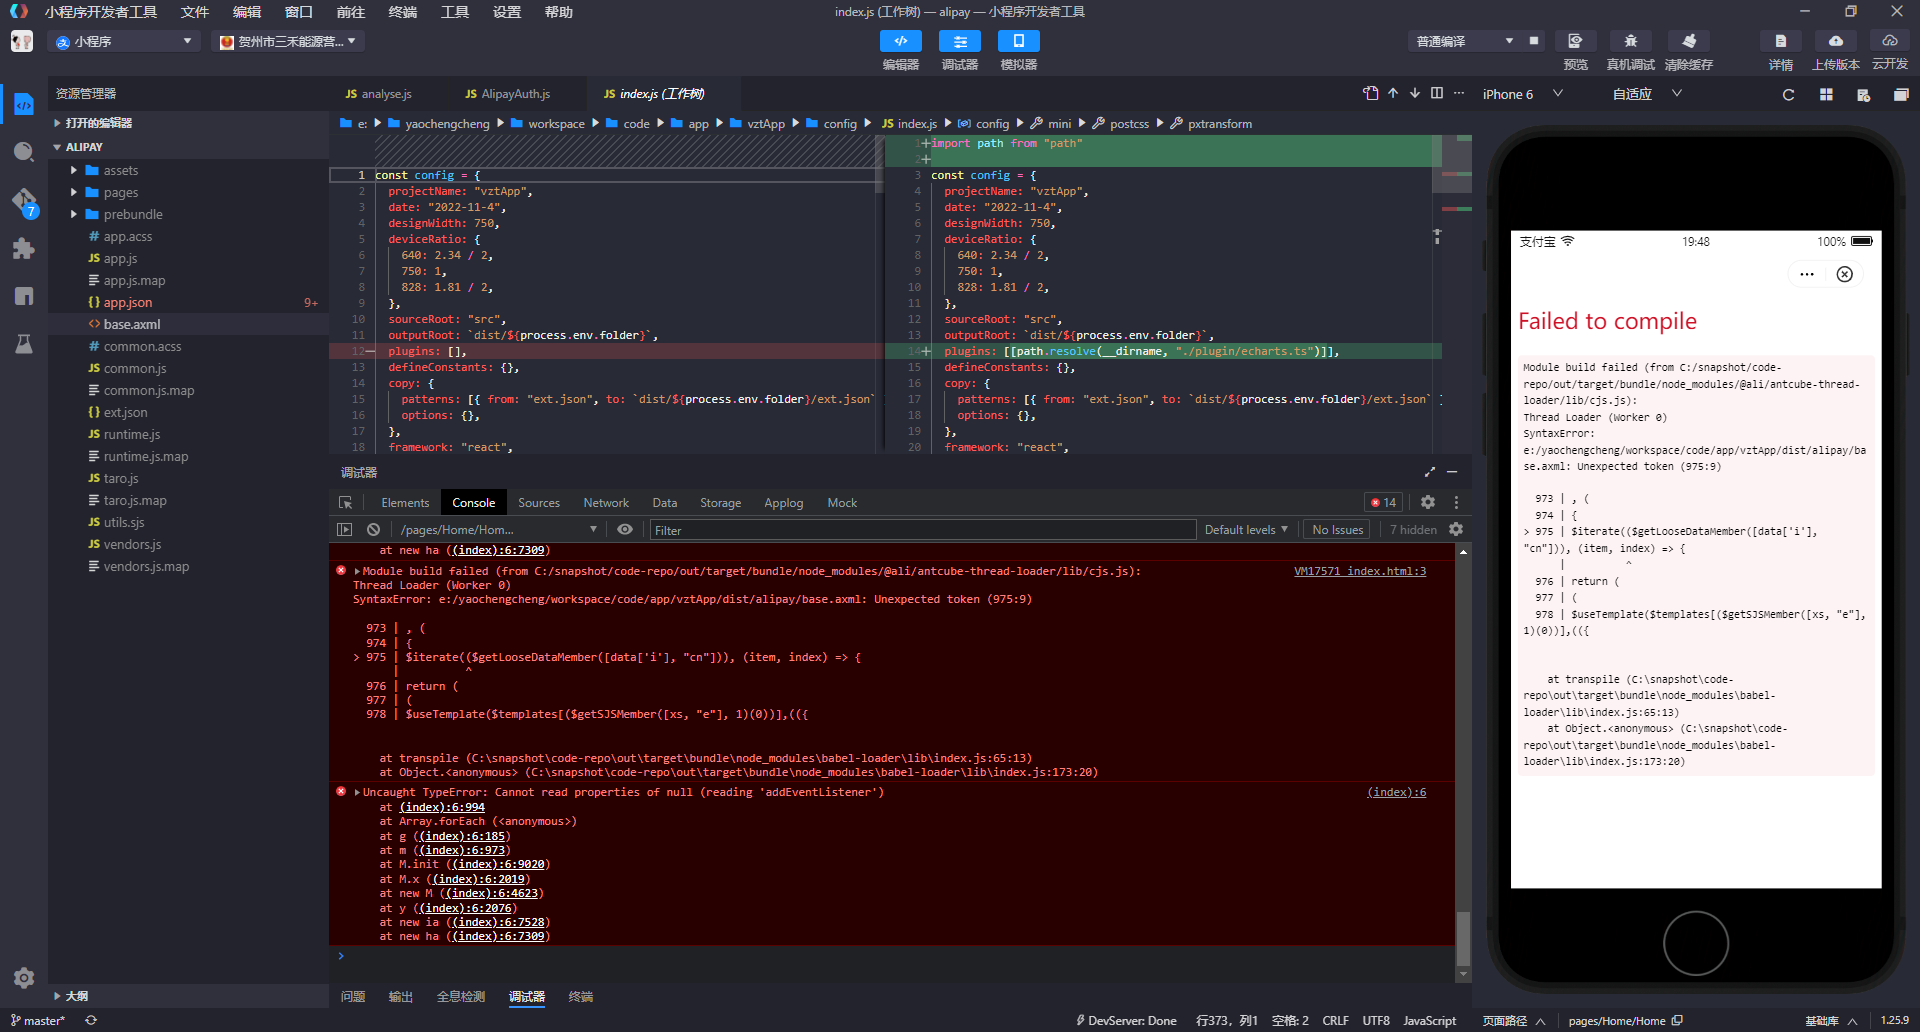The width and height of the screenshot is (1920, 1032).
Task: Clear the console with the ban icon
Action: pos(373,529)
